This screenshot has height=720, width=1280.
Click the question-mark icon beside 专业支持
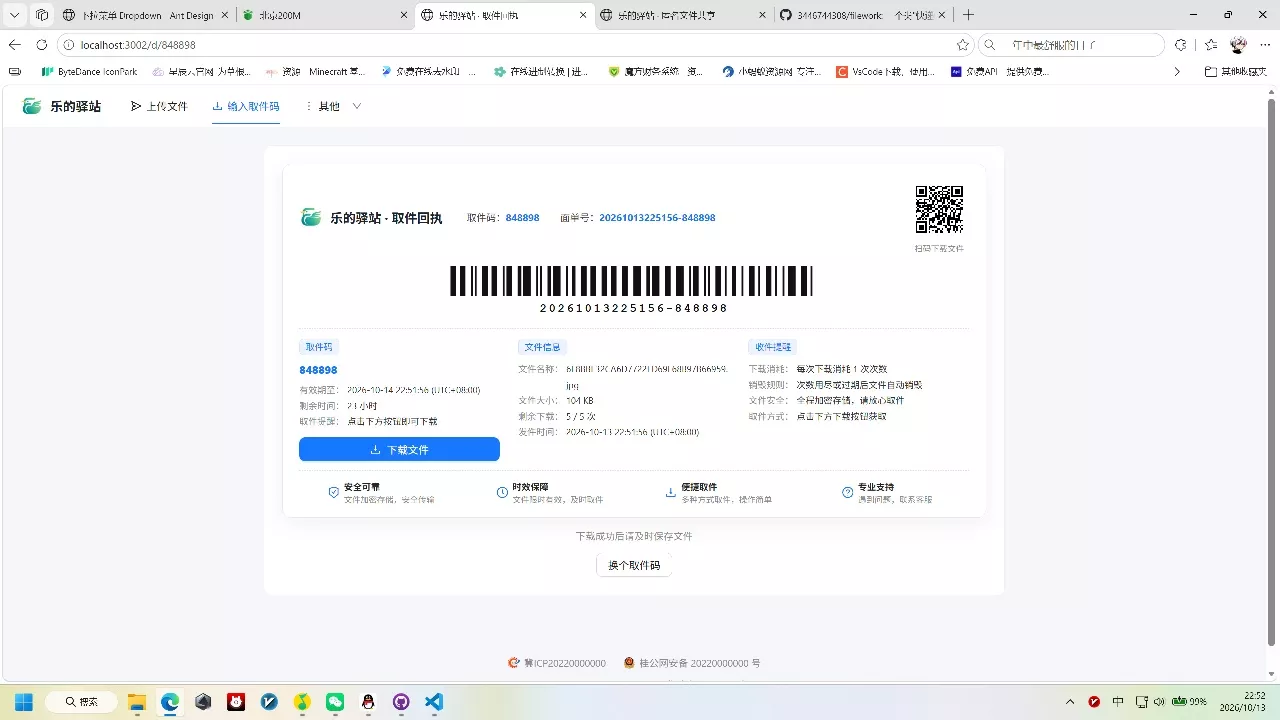[x=848, y=492]
